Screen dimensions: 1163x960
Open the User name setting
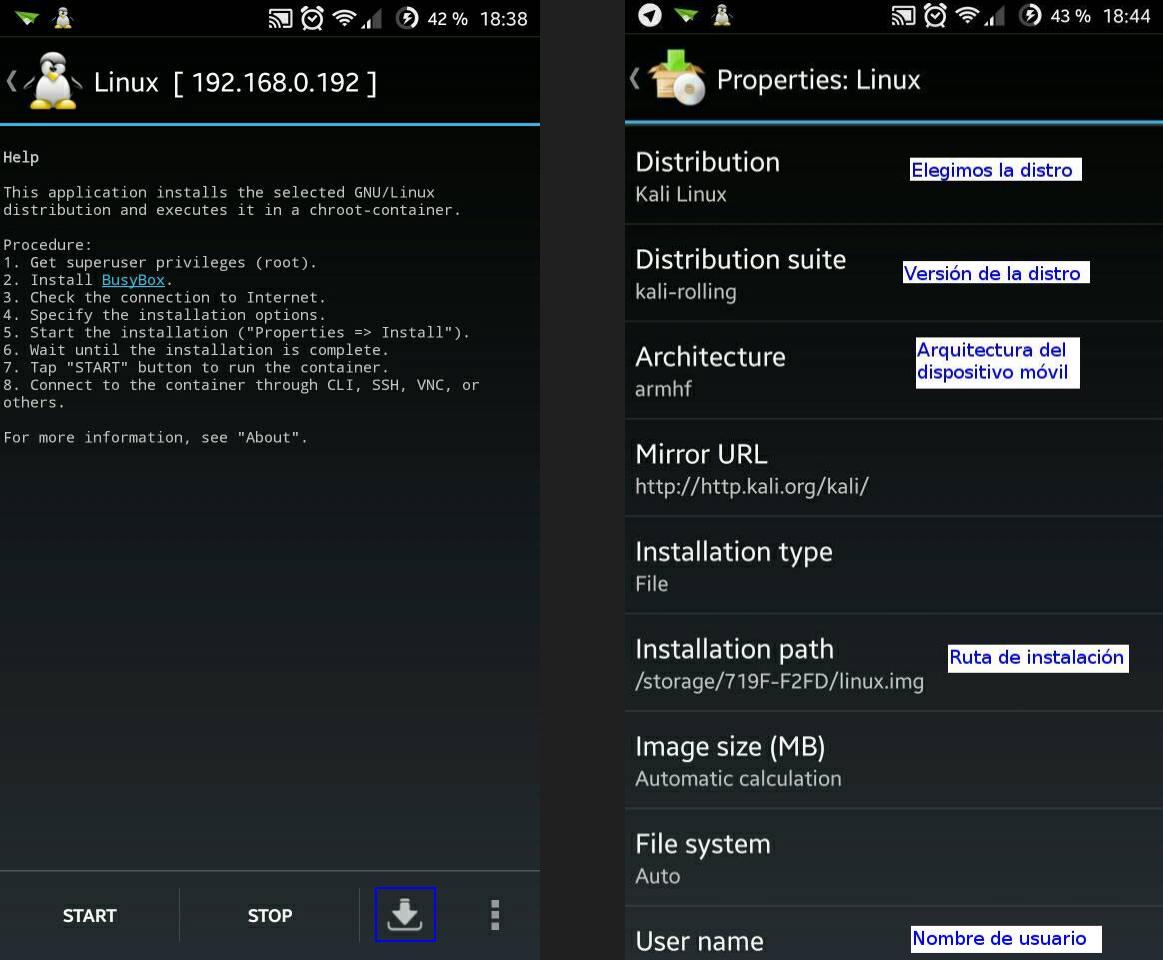point(894,934)
